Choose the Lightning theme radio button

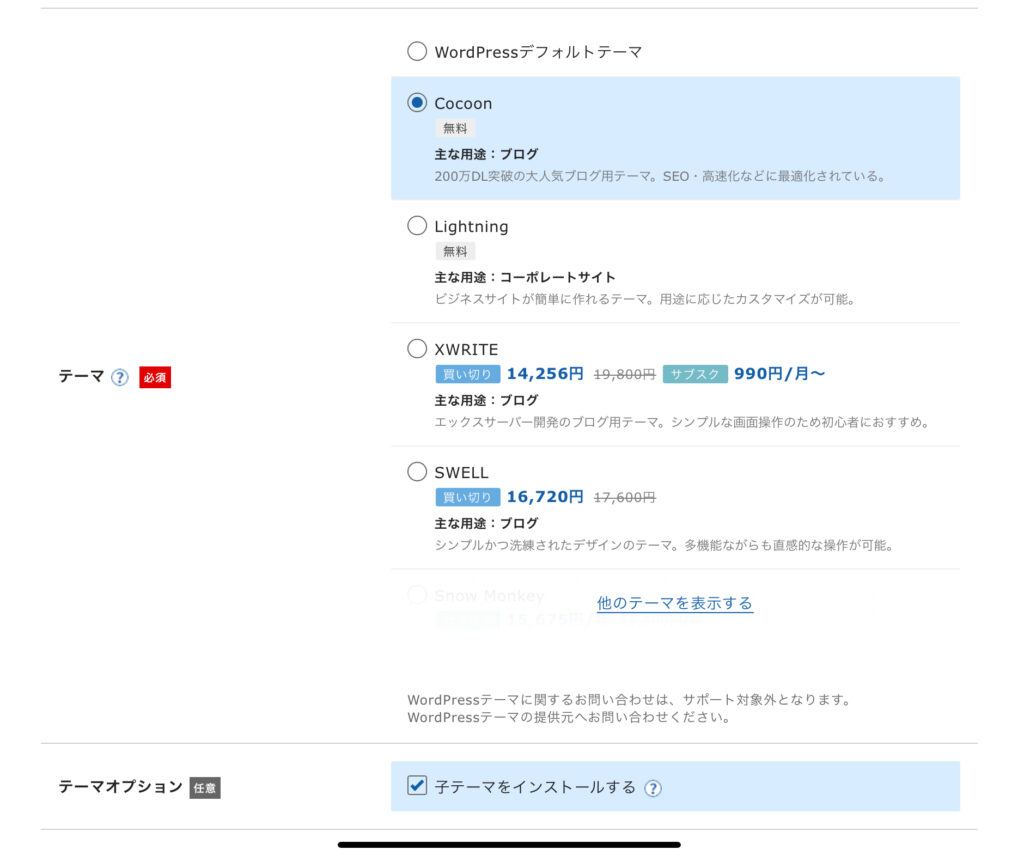click(417, 225)
